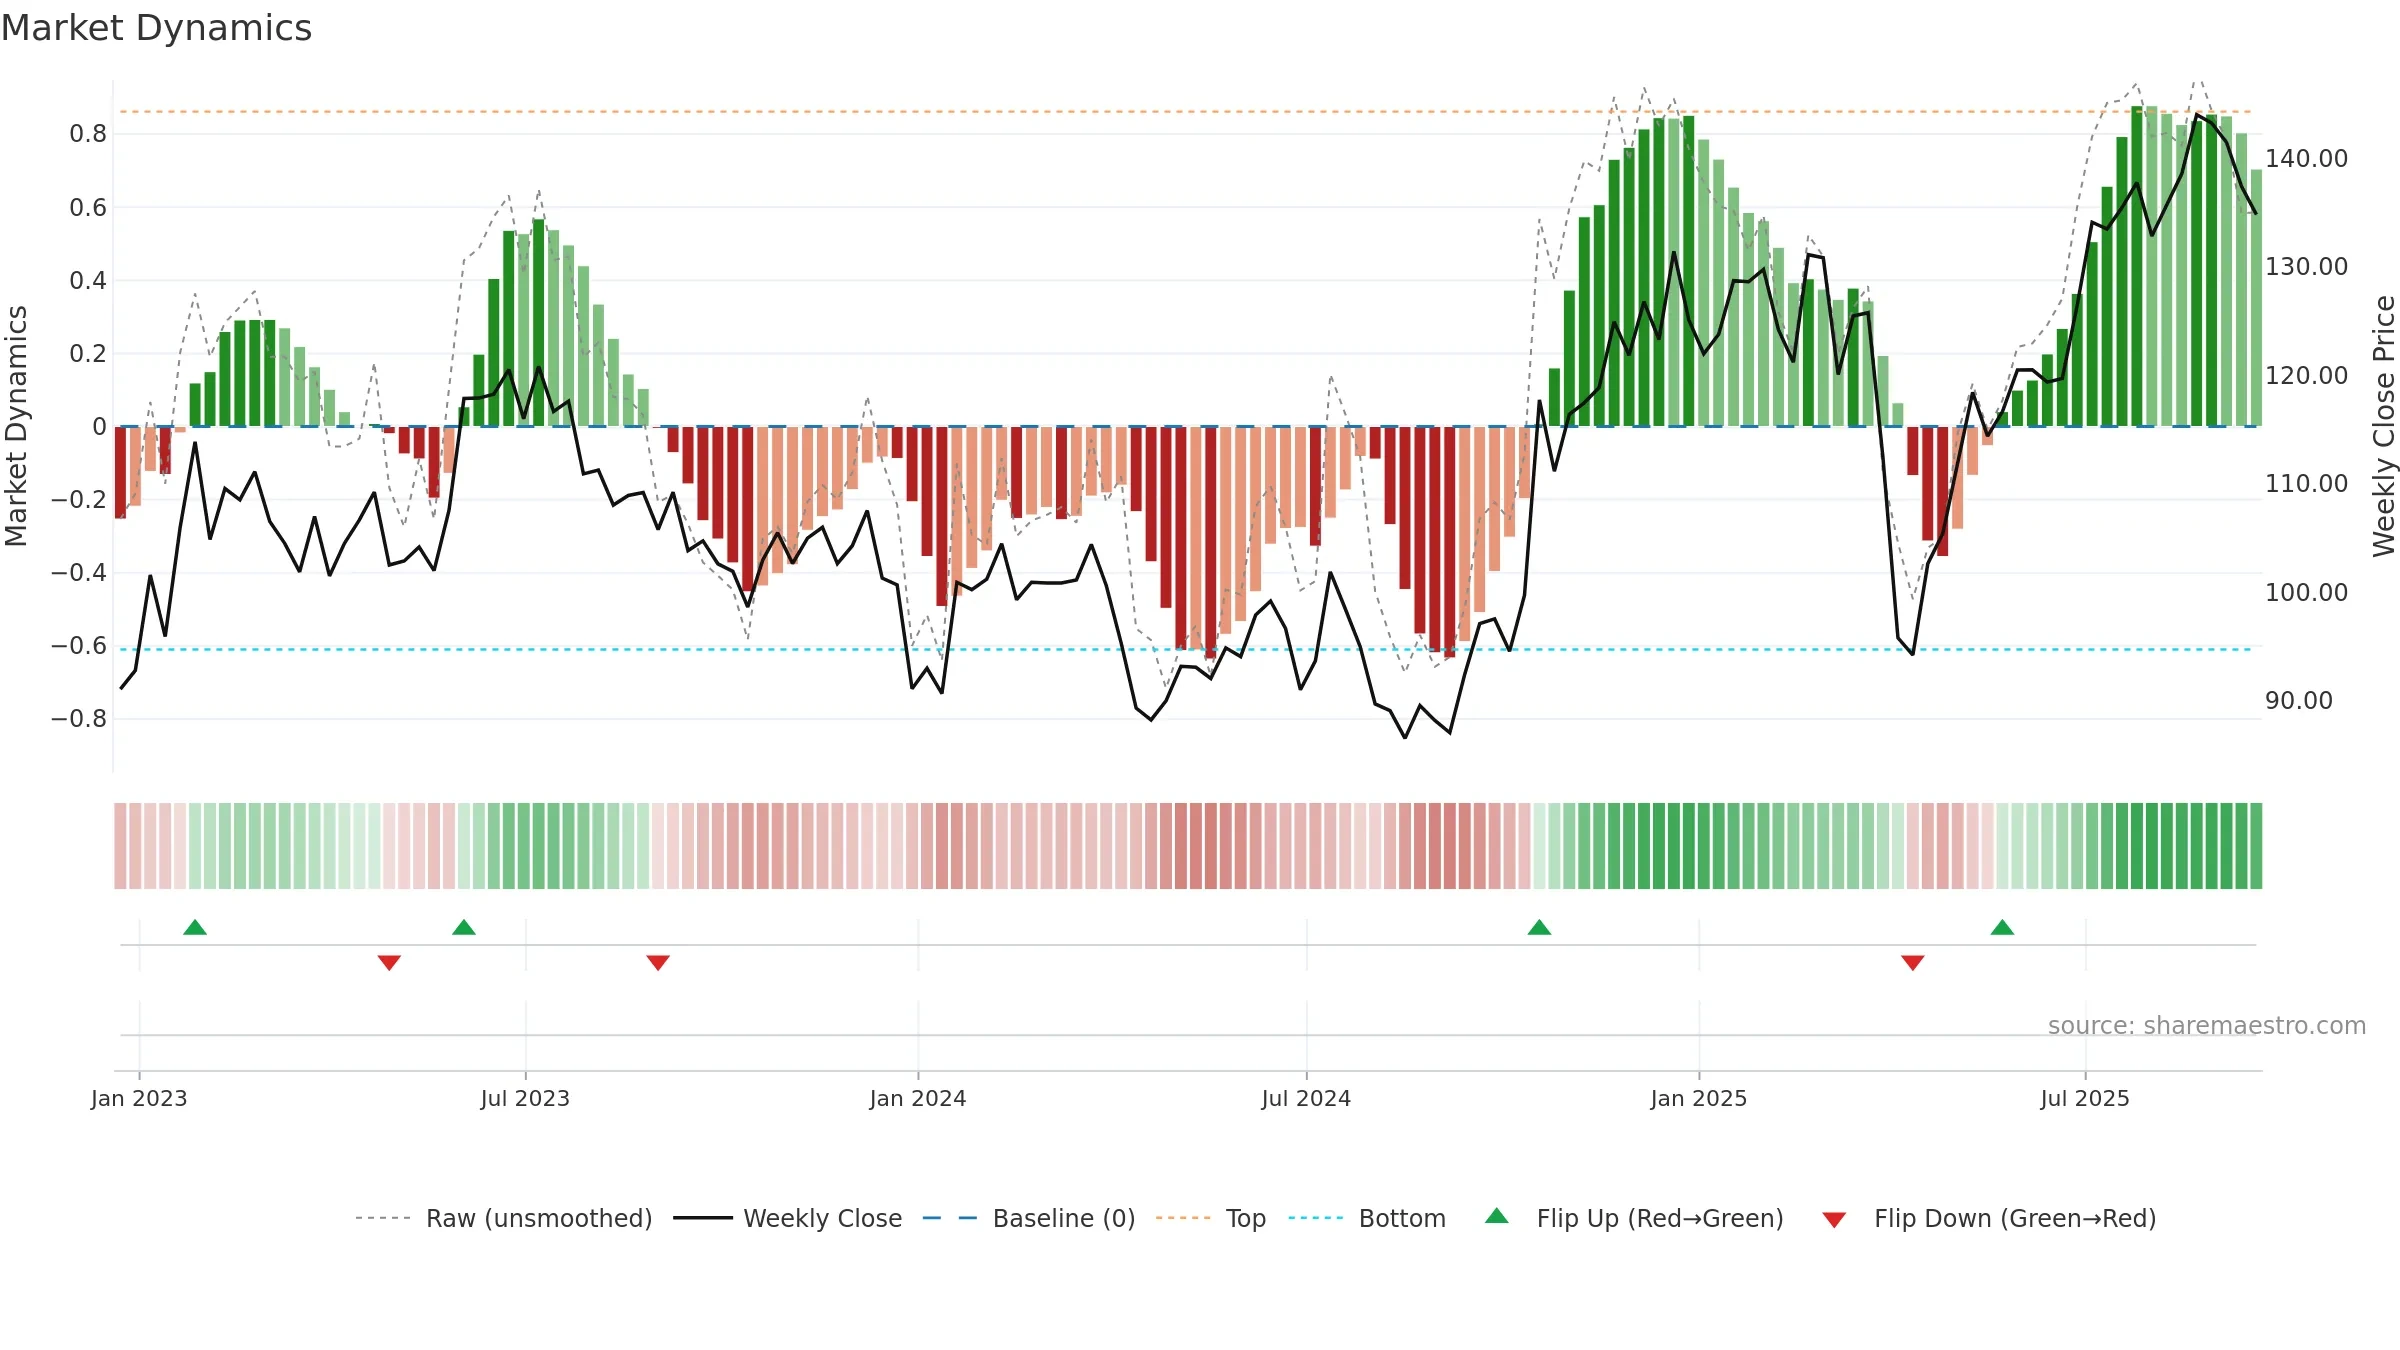The image size is (2400, 1350).
Task: Toggle Raw (unsmoothed) legend entry
Action: (503, 1218)
